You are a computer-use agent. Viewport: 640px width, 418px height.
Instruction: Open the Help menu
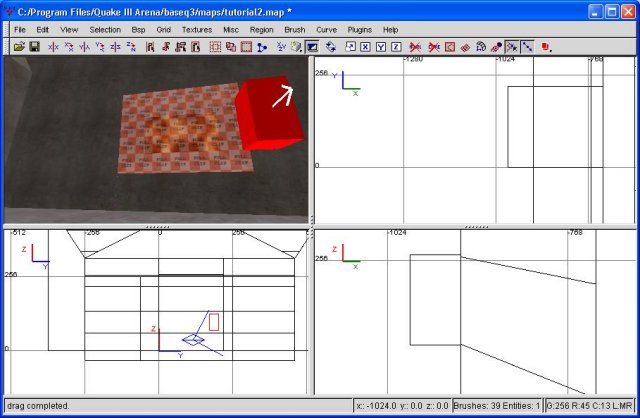pos(391,29)
